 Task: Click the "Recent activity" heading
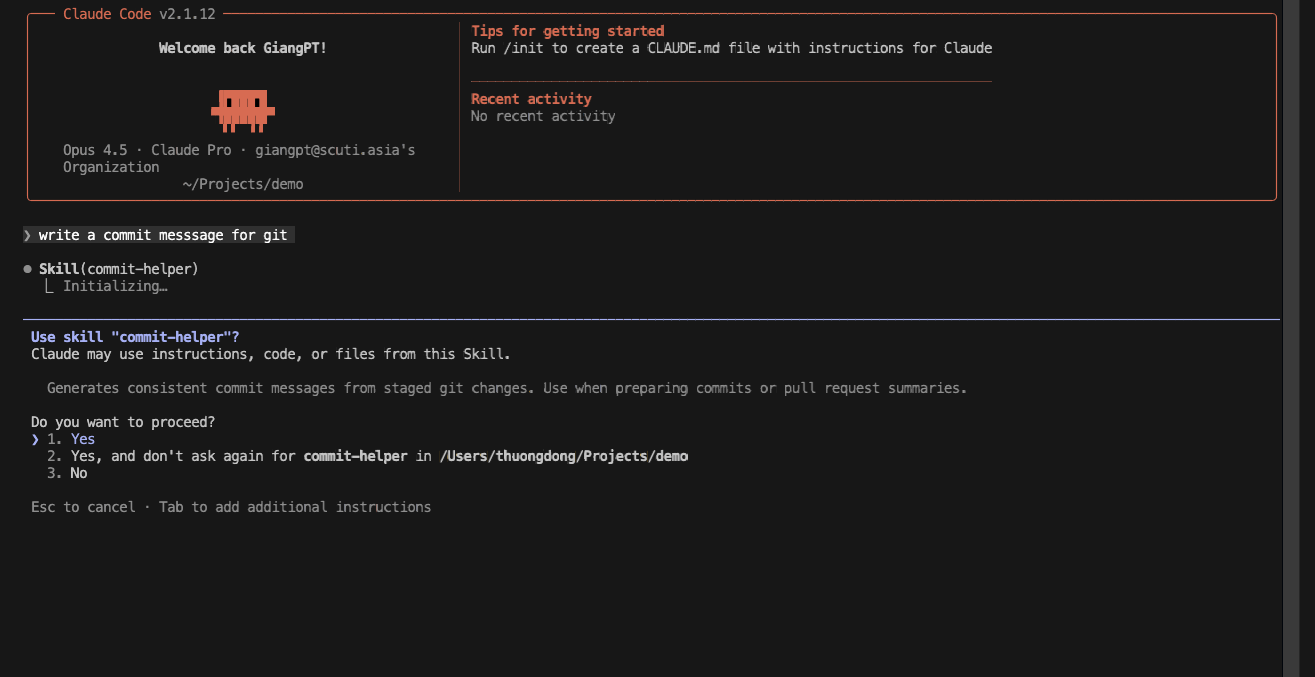531,99
